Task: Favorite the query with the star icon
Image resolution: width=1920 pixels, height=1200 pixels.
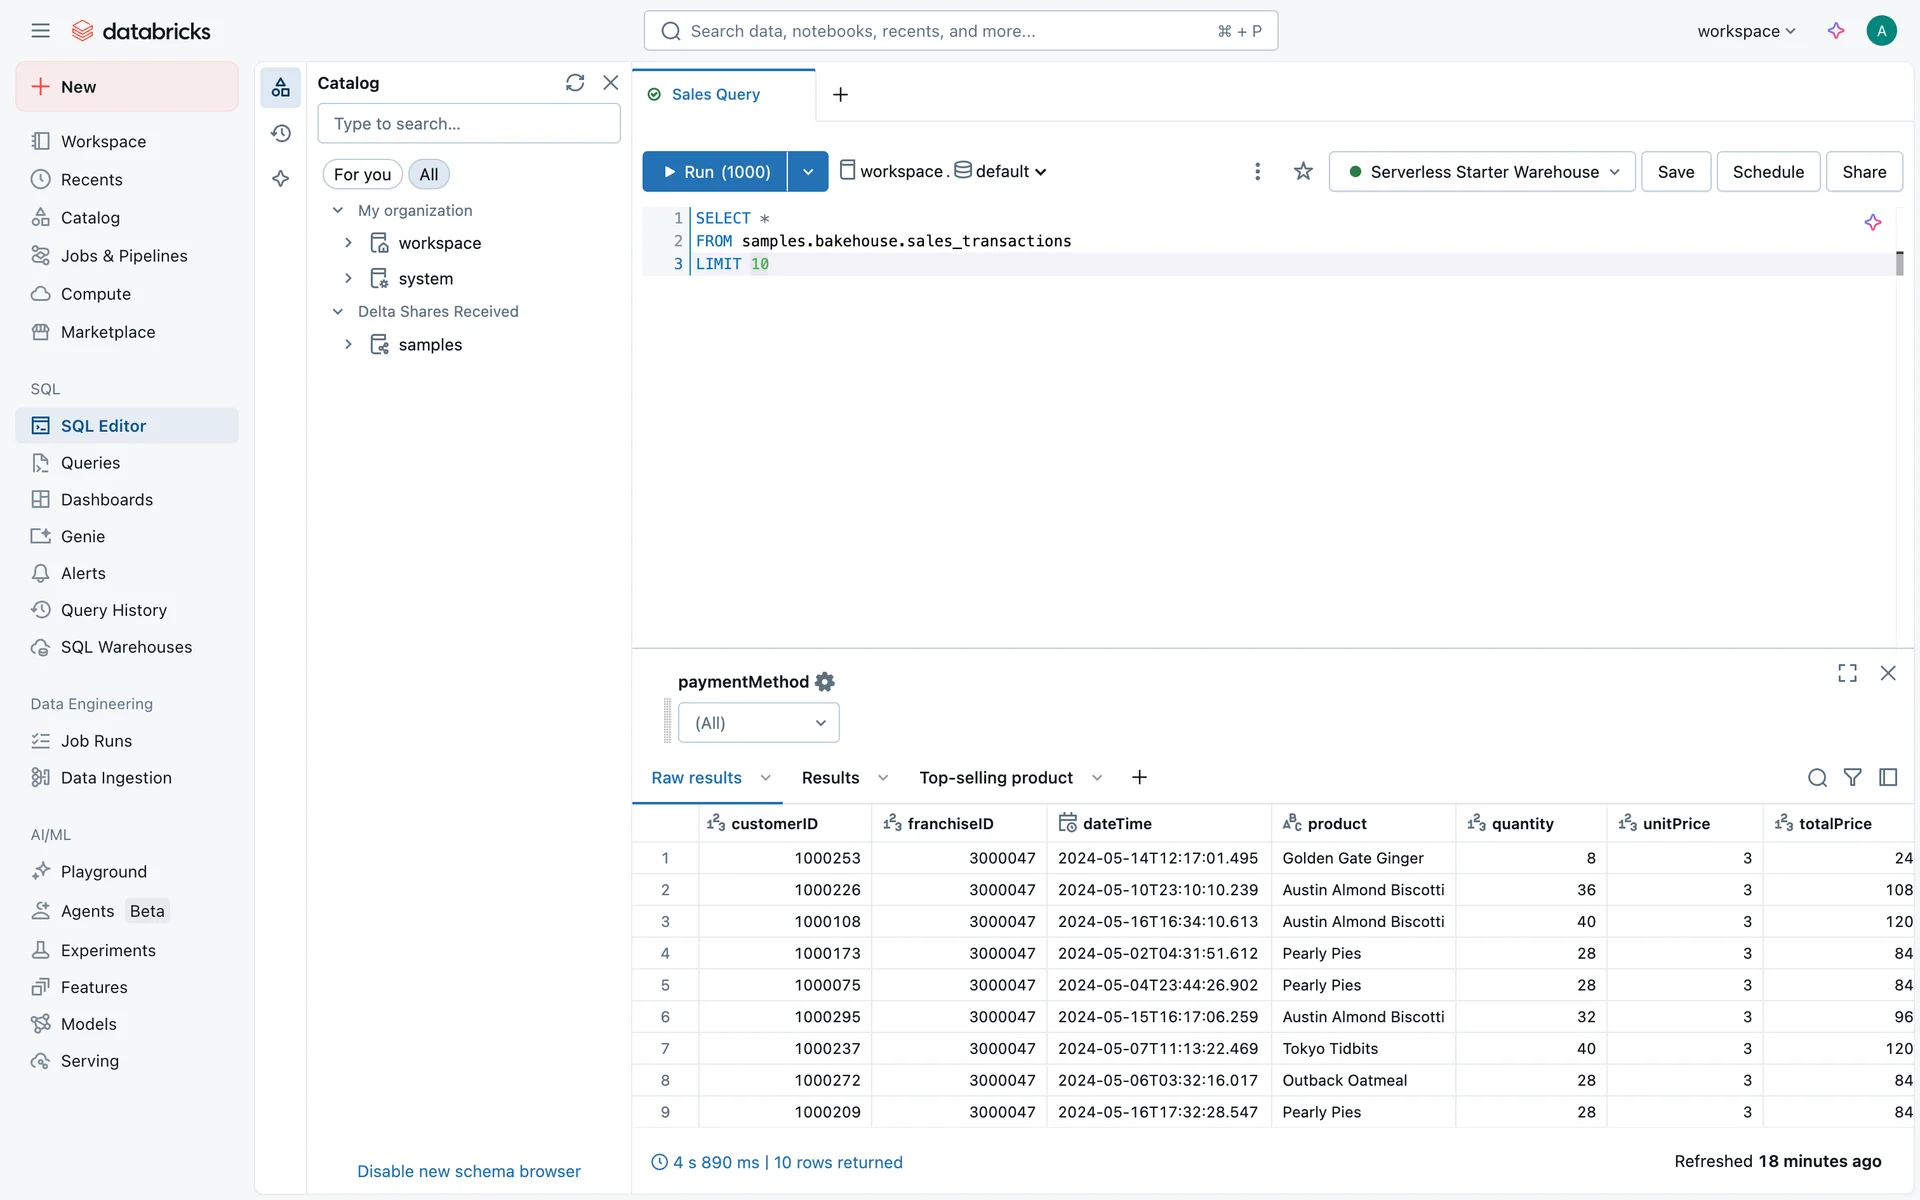Action: [x=1302, y=172]
